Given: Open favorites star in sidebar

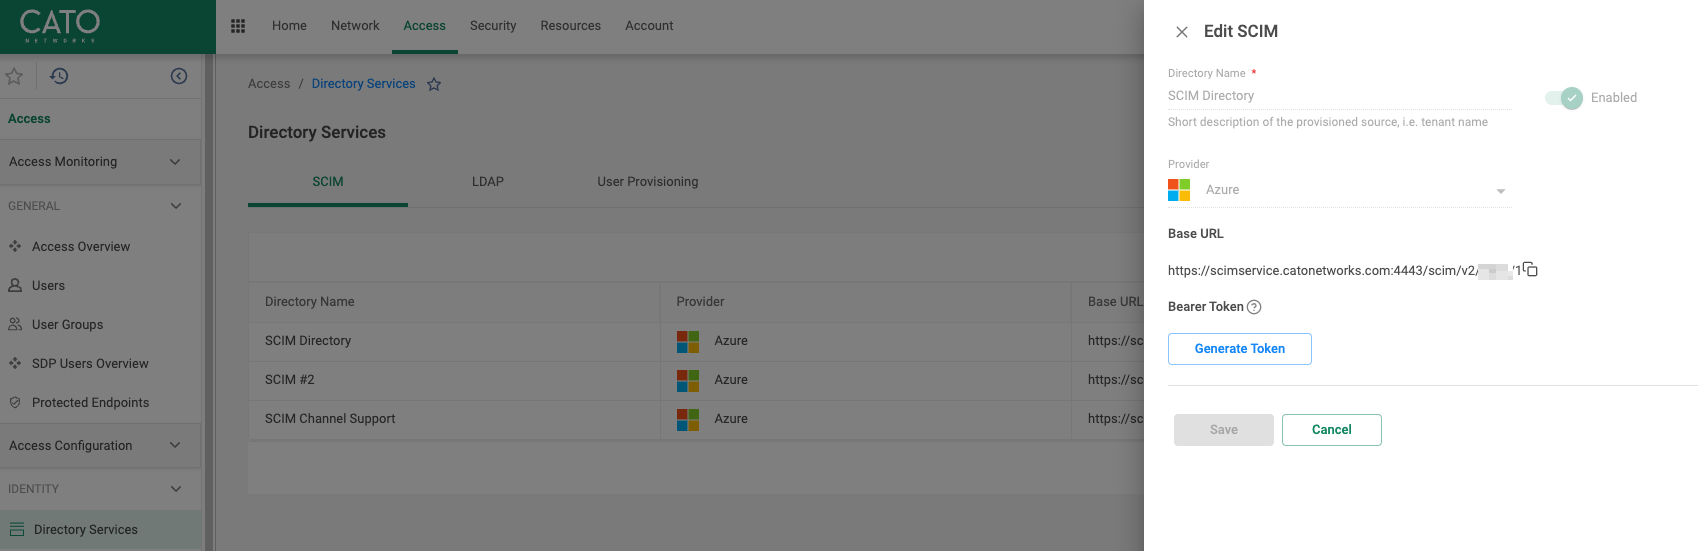Looking at the screenshot, I should (14, 76).
